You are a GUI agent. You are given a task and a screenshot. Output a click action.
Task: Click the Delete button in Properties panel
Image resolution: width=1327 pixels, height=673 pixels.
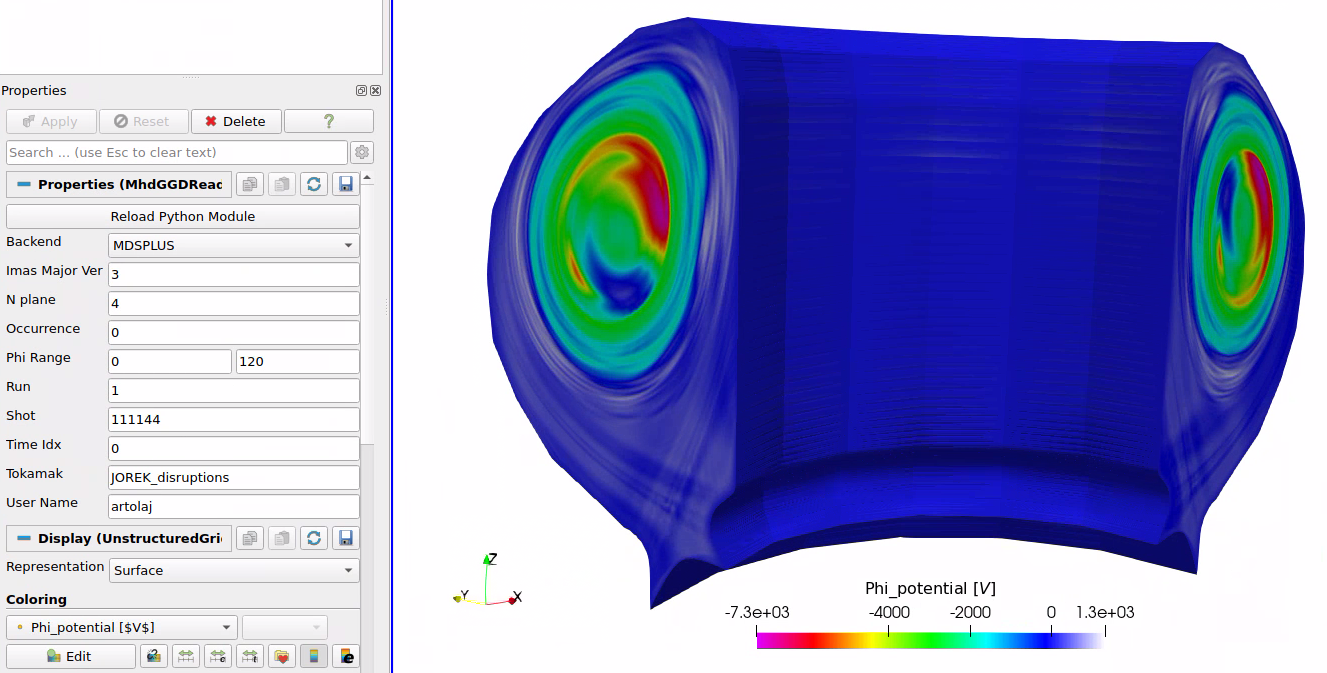click(235, 121)
